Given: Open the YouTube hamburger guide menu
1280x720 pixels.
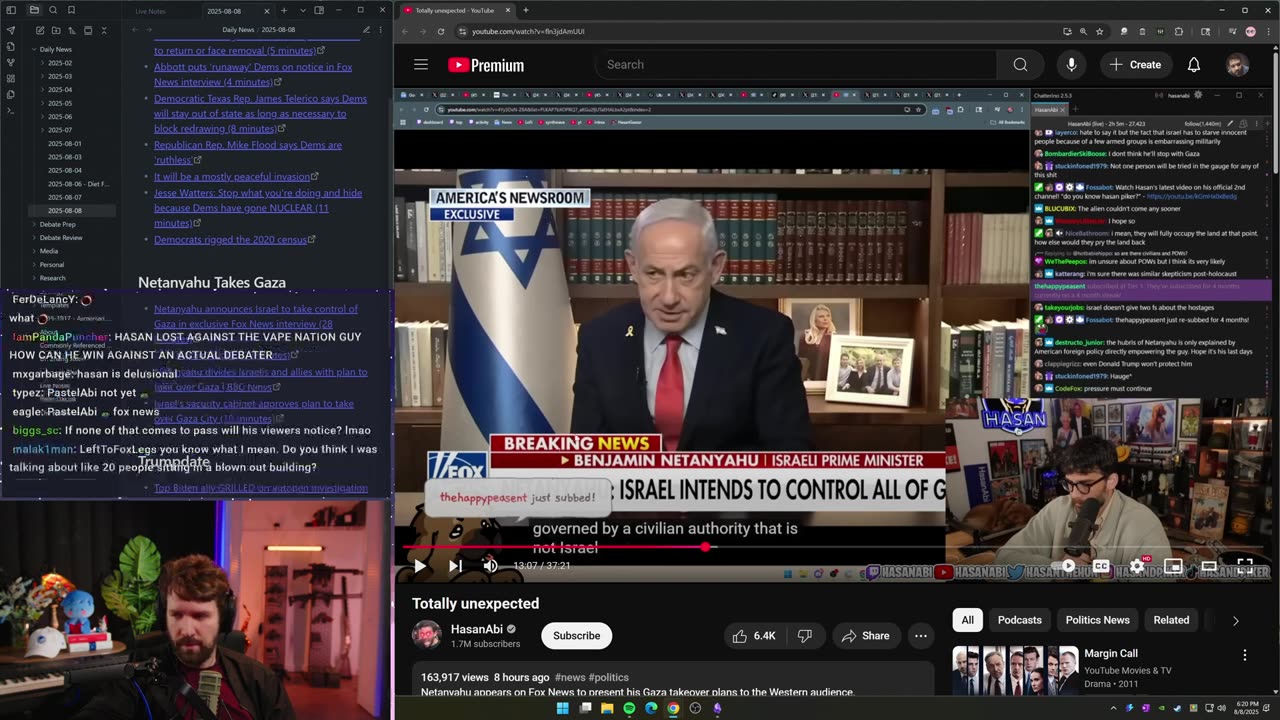Looking at the screenshot, I should coord(421,65).
